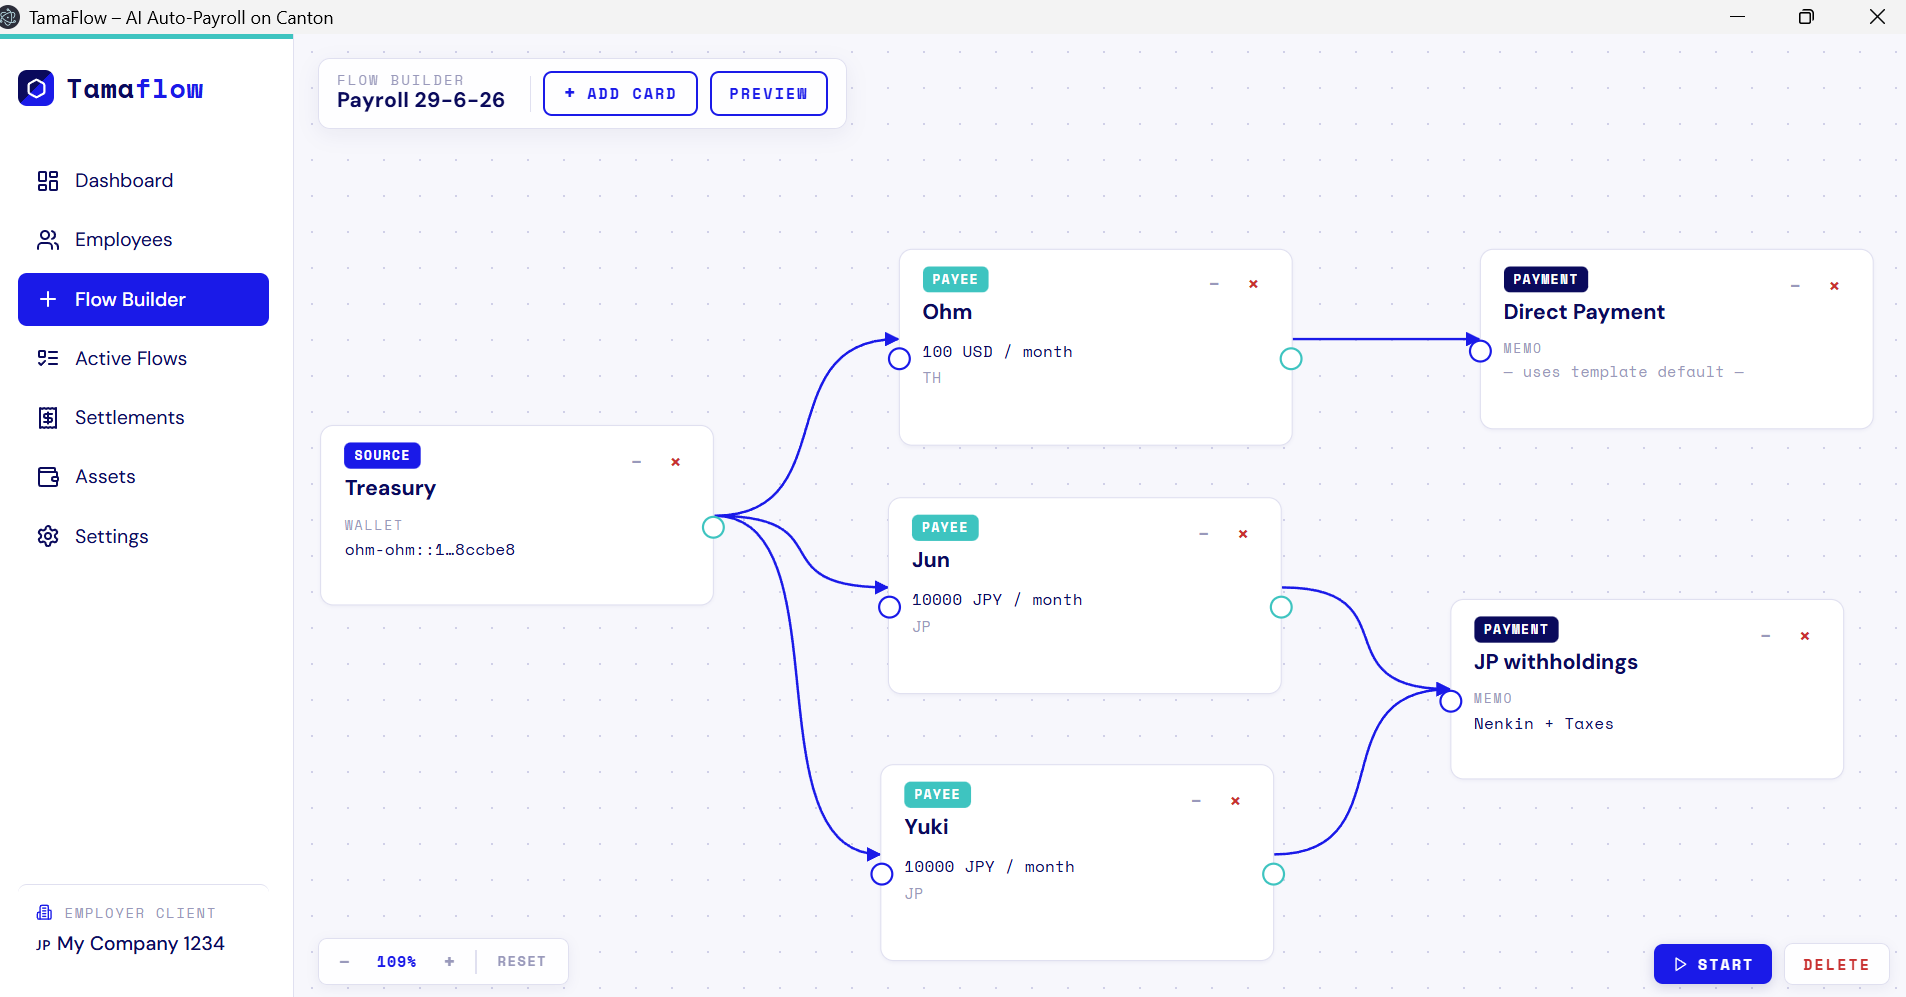1906x997 pixels.
Task: Start the payroll flow
Action: click(1712, 964)
